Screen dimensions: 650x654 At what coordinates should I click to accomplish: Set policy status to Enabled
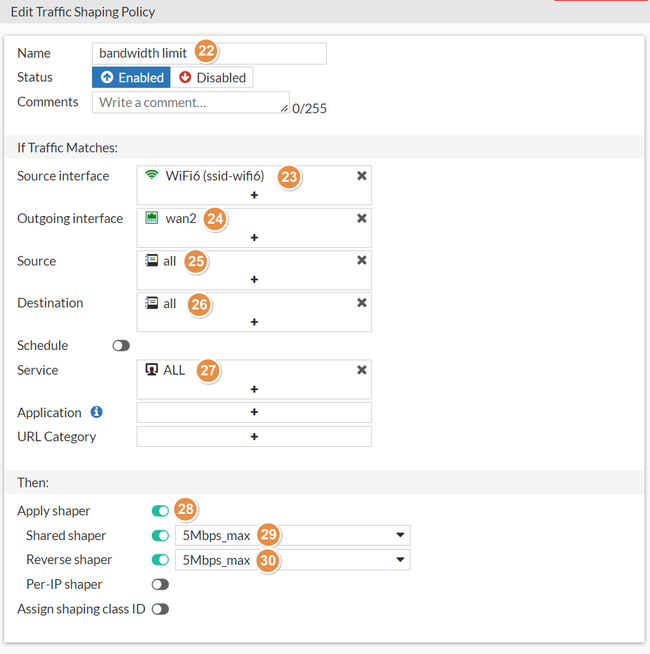point(131,78)
